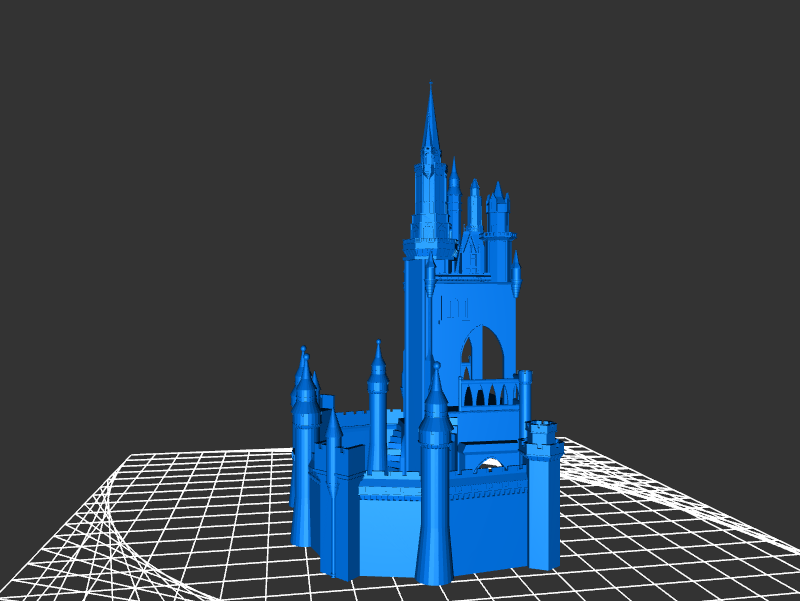Select the middle-left slender turret with spire

point(378,400)
